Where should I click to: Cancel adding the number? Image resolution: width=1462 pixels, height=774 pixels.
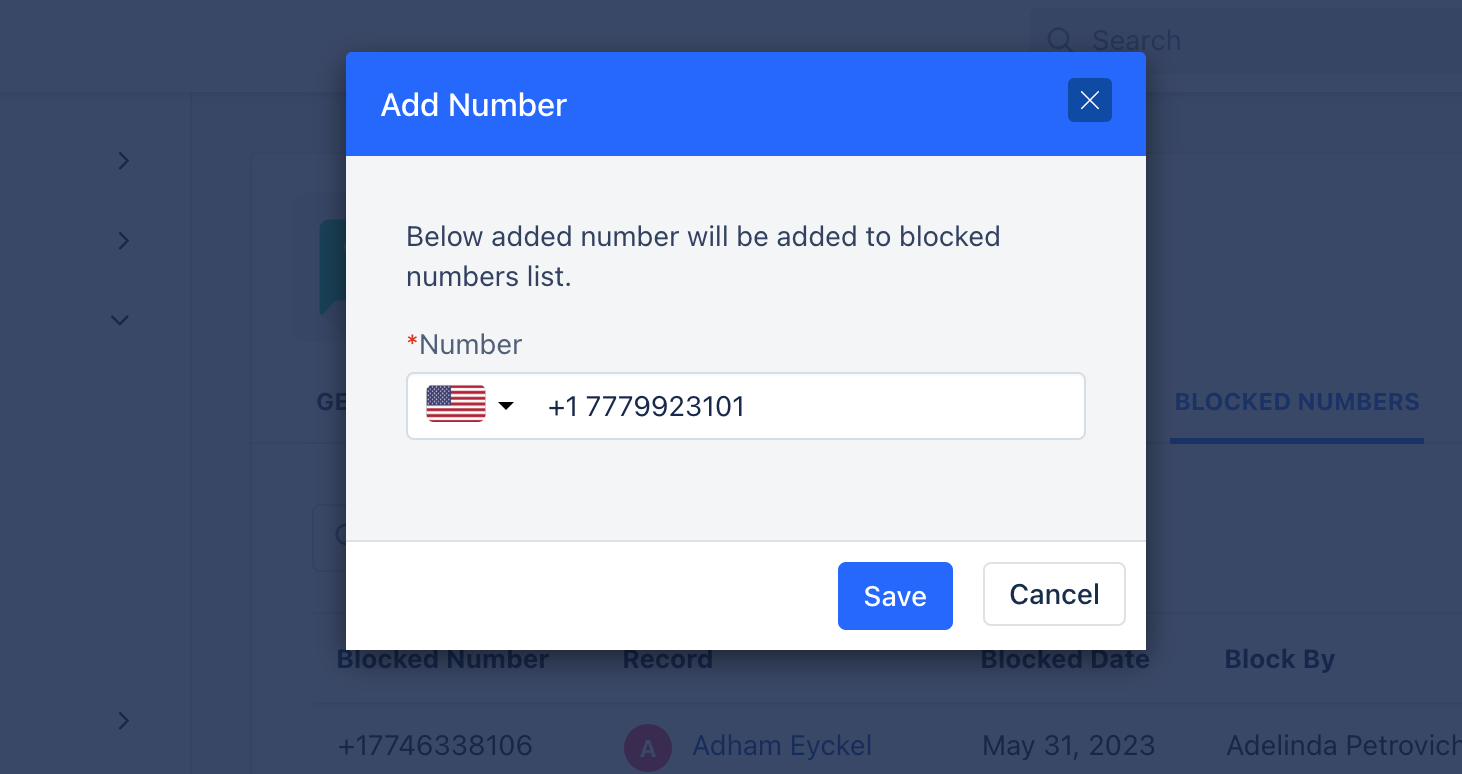[1054, 594]
